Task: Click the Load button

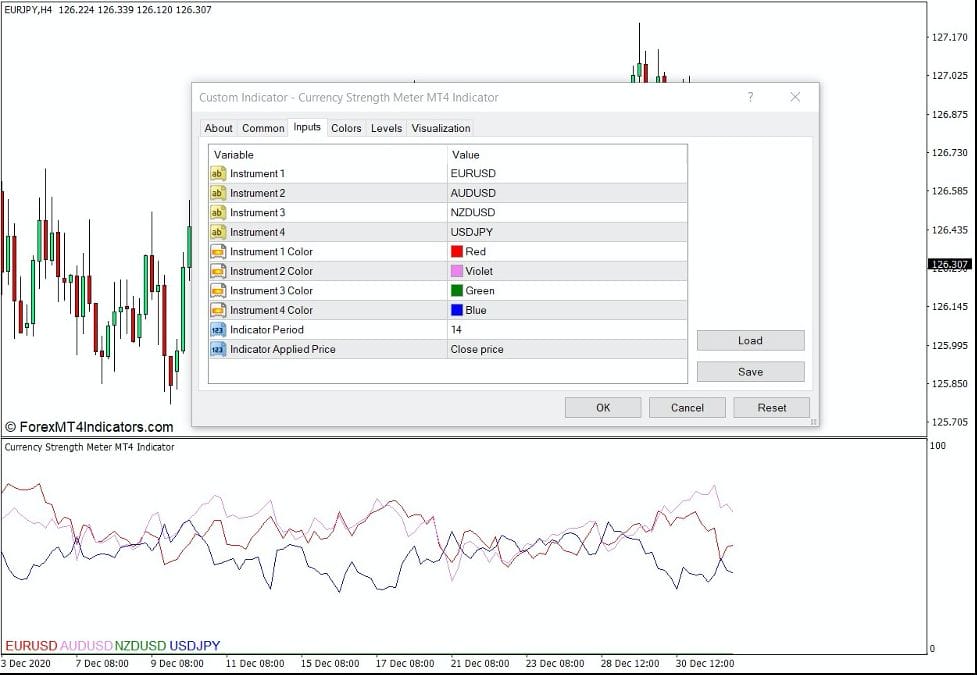Action: [750, 340]
